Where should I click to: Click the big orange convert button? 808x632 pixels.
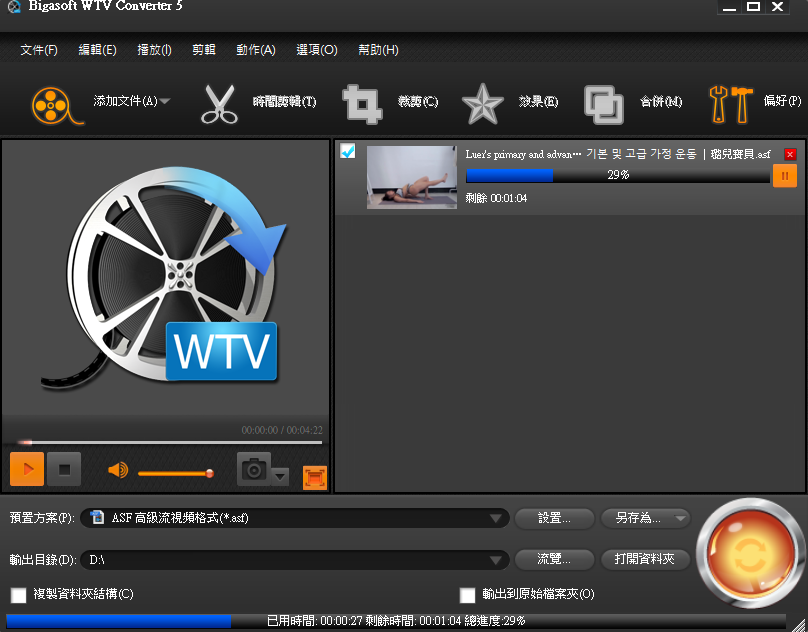[x=750, y=554]
